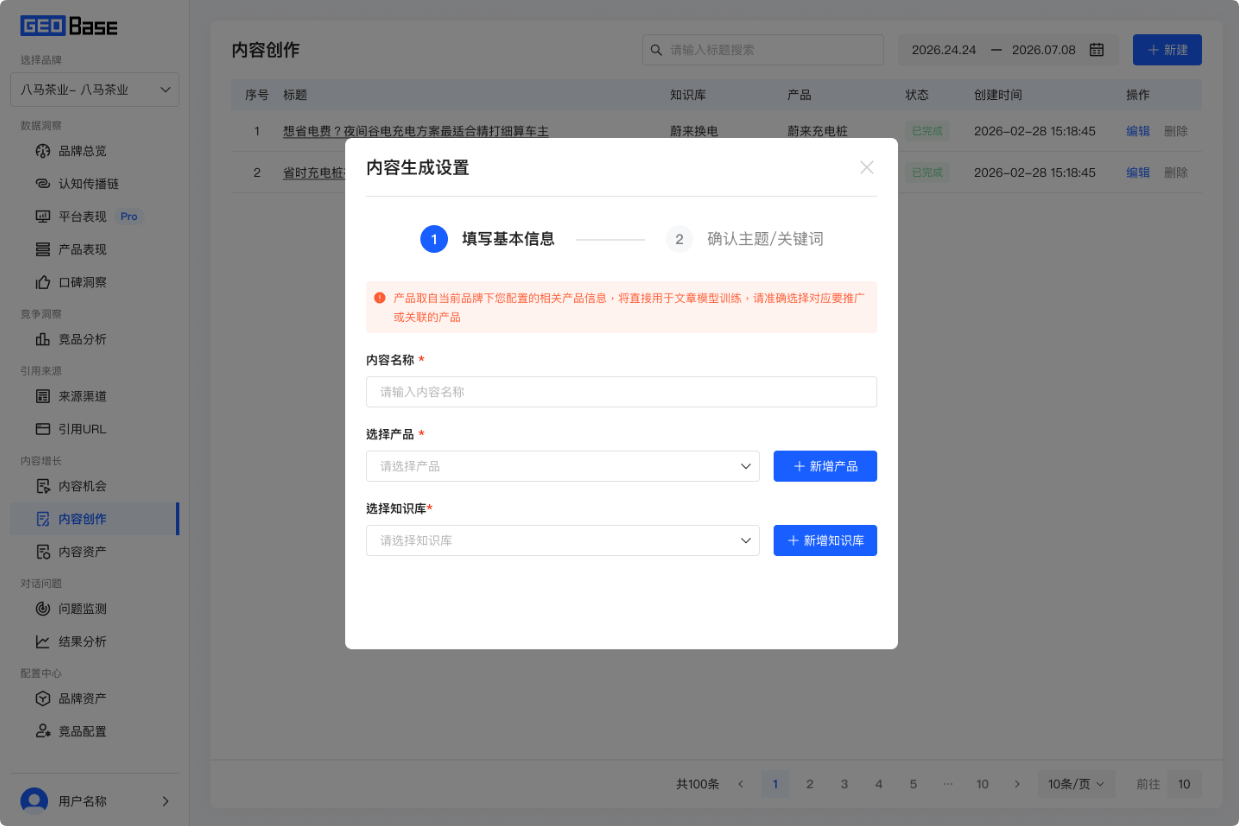Open the title link 想省电费？夜间谷电充电方案
Image resolution: width=1239 pixels, height=826 pixels.
tap(416, 131)
